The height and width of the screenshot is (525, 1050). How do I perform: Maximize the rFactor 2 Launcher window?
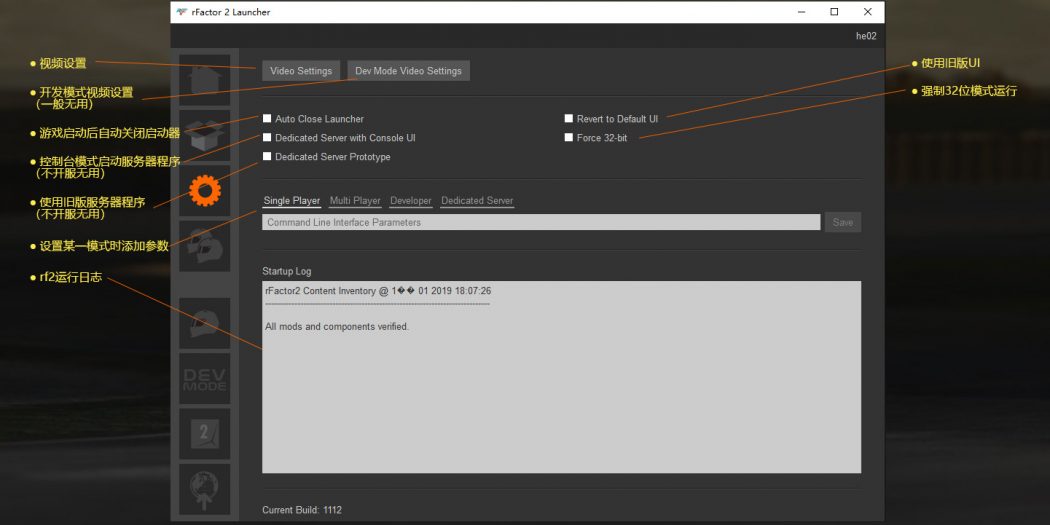coord(834,12)
